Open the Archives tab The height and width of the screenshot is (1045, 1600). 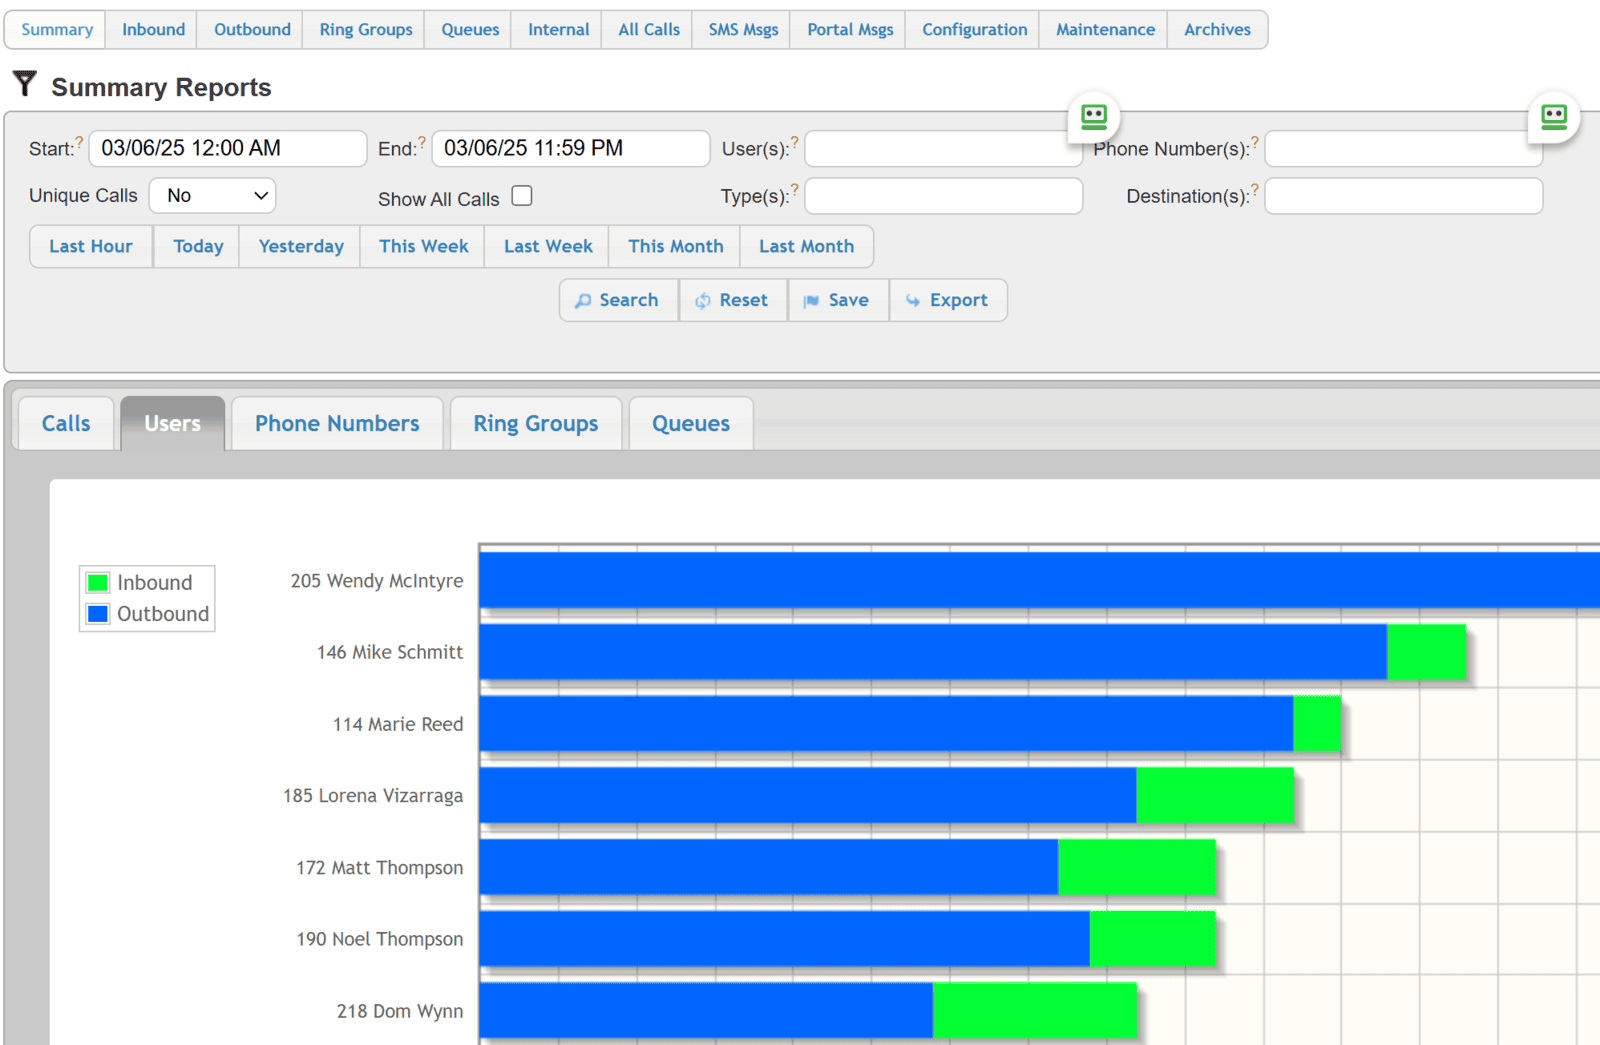pyautogui.click(x=1217, y=30)
